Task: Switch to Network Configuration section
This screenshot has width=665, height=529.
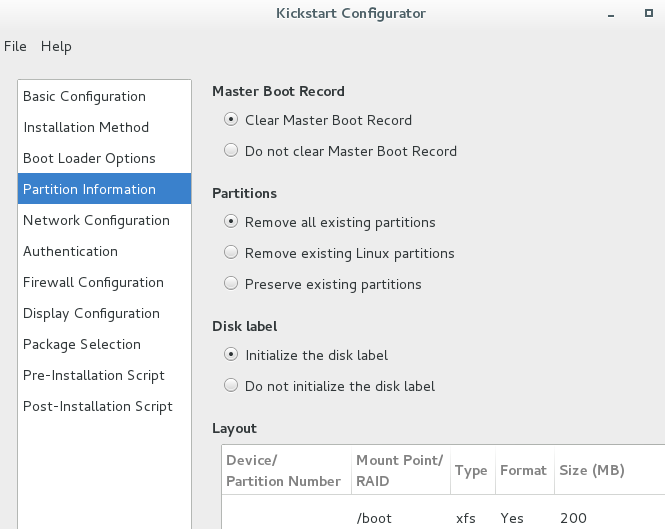Action: pos(104,220)
